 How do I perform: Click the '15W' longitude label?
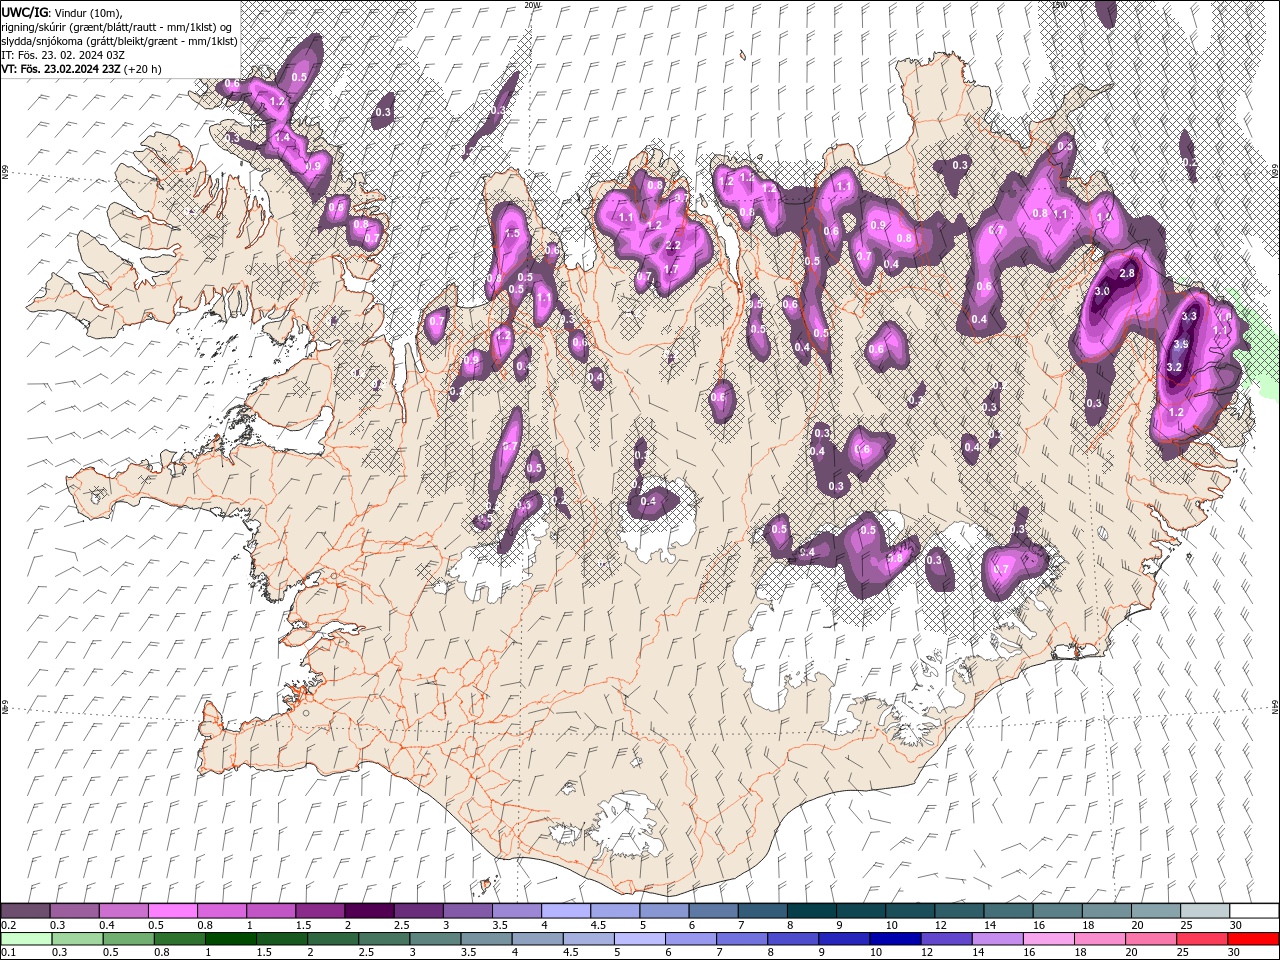coord(1059,5)
